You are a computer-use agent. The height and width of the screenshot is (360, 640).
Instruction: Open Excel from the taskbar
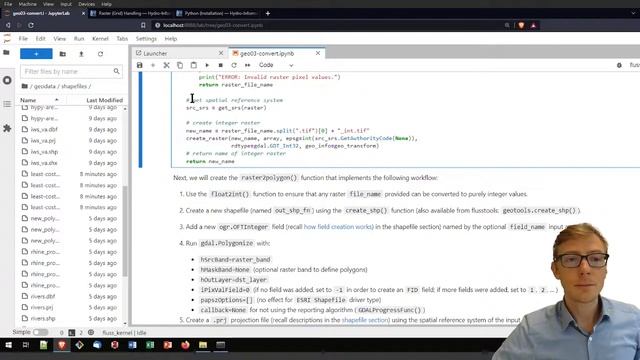(150, 345)
